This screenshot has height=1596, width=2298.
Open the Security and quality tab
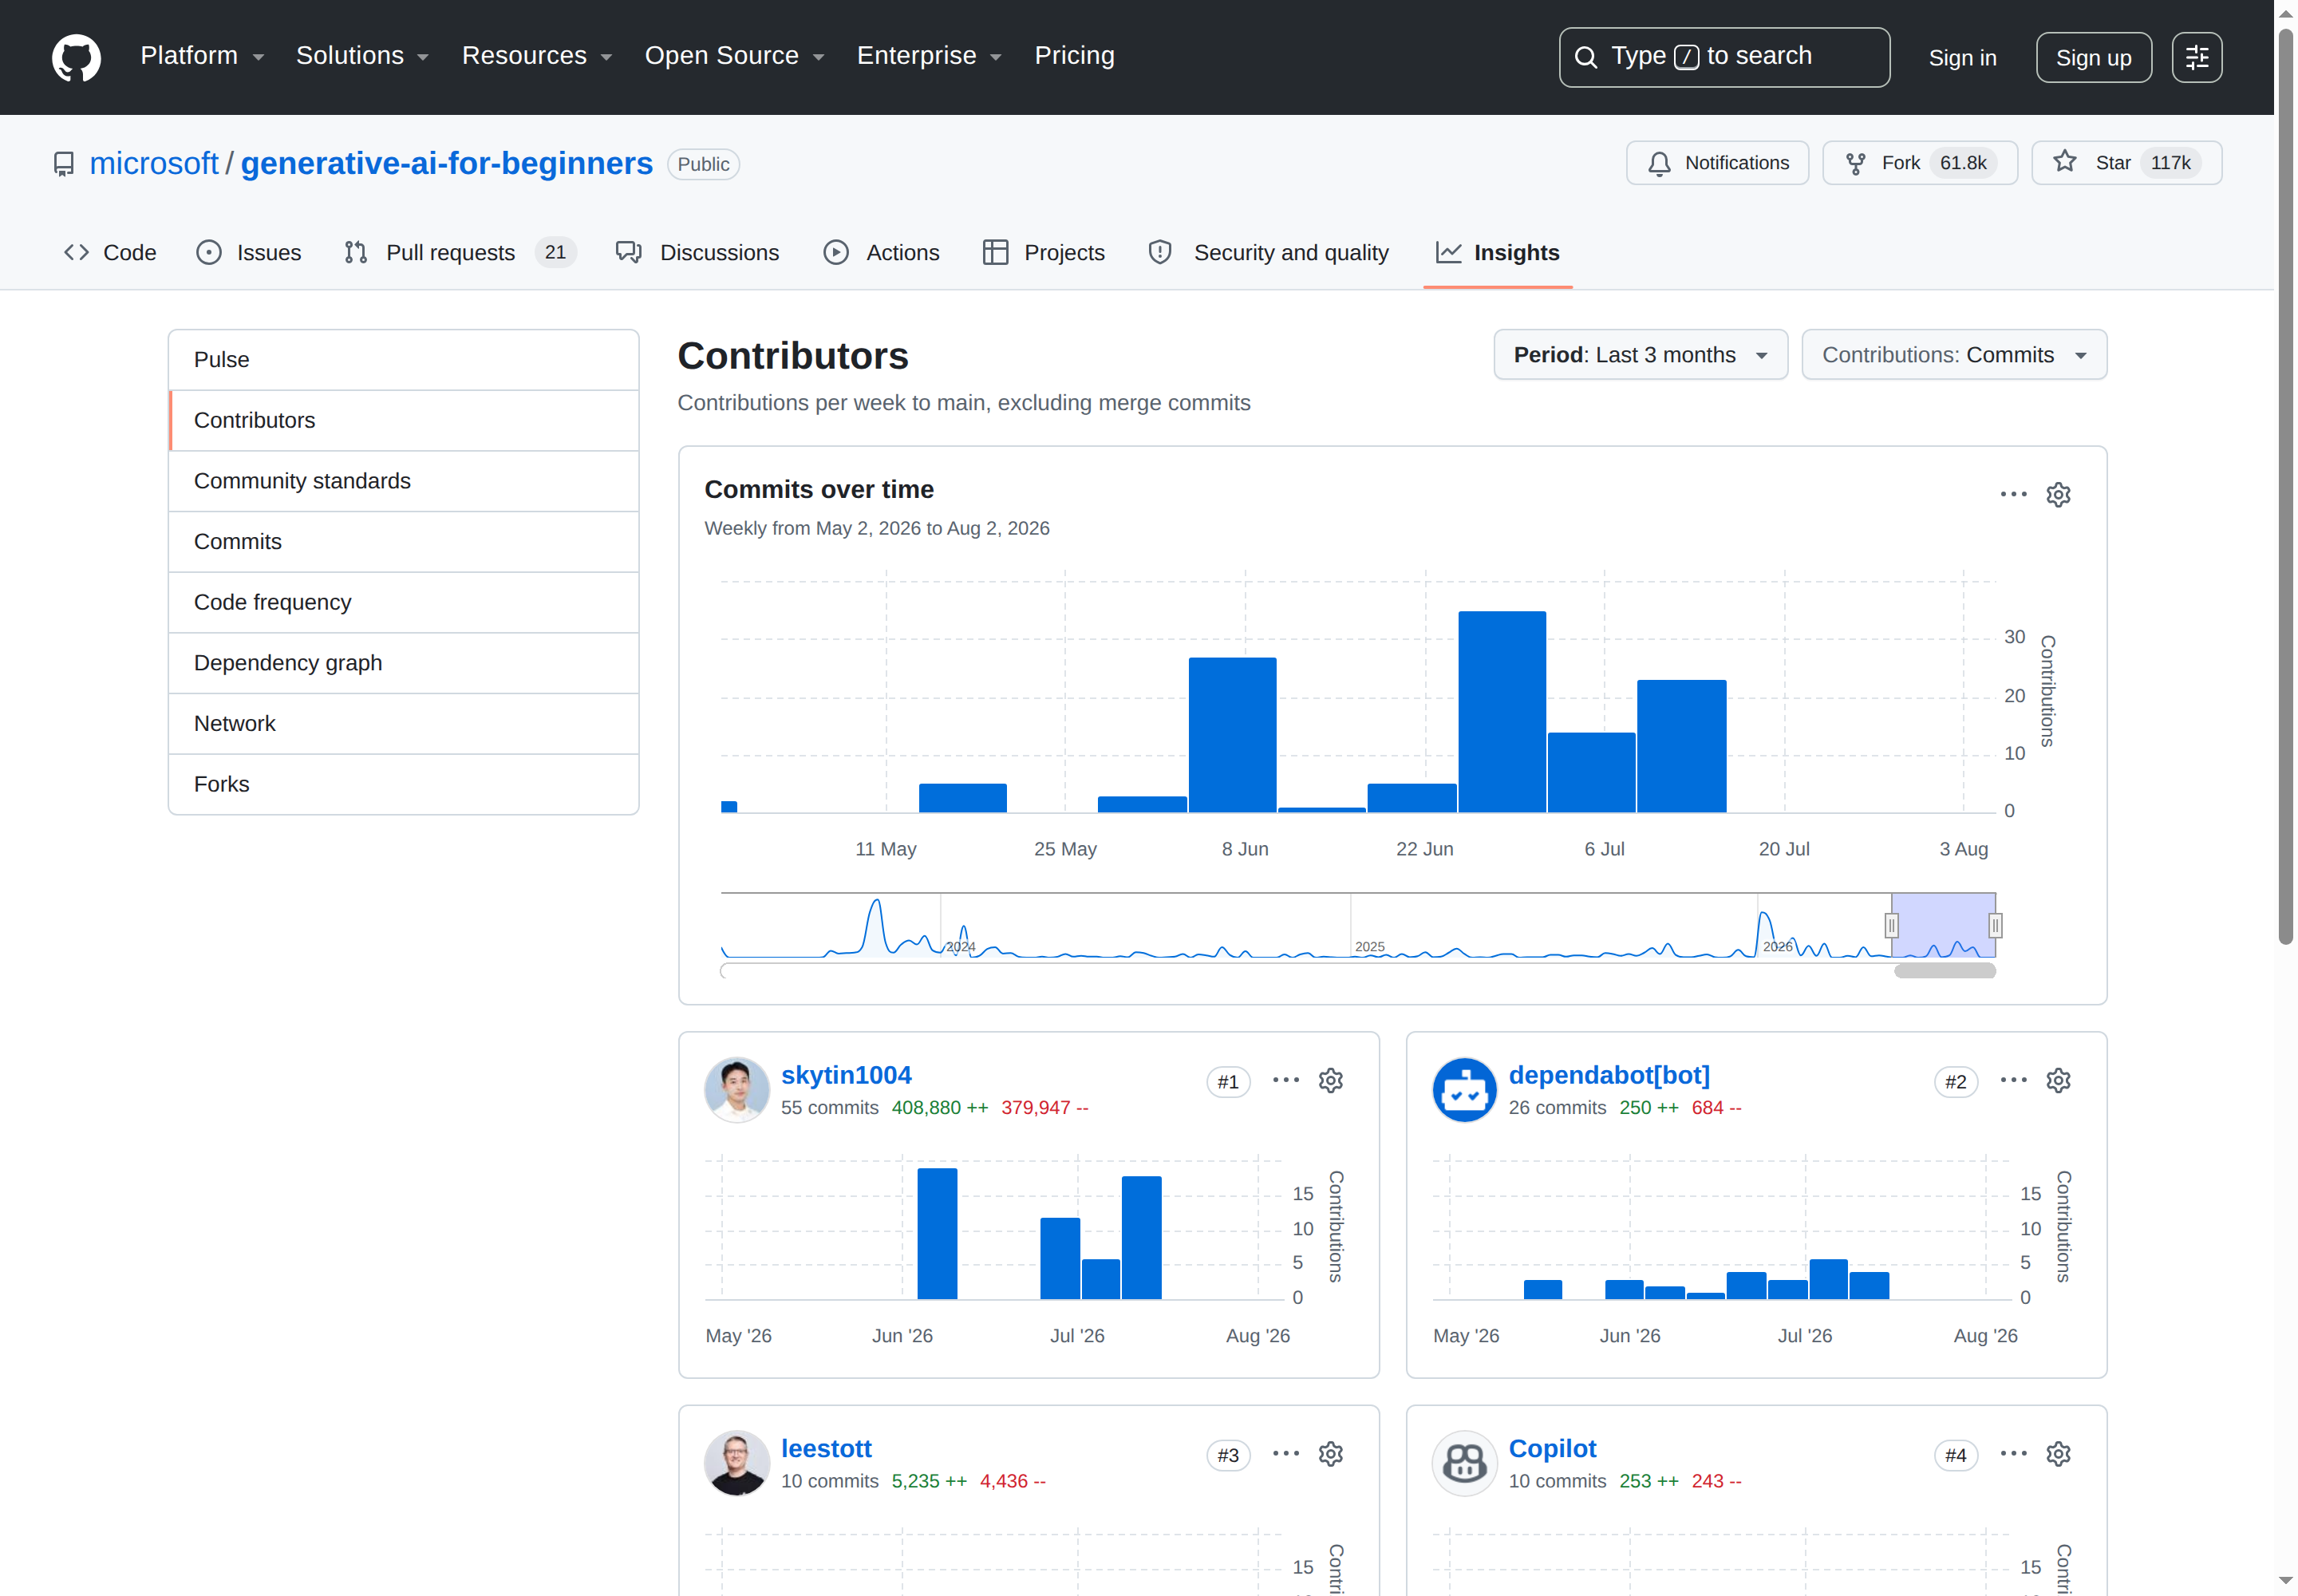pos(1268,253)
